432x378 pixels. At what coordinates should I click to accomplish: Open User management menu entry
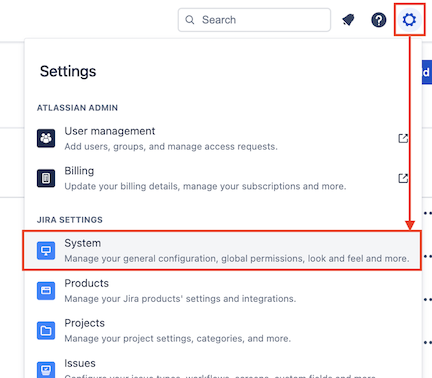[x=223, y=138]
